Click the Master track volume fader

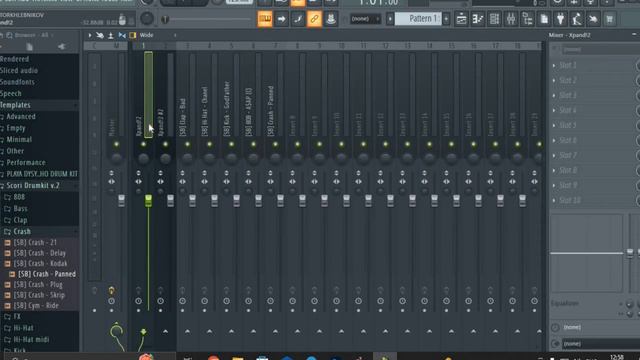click(121, 200)
